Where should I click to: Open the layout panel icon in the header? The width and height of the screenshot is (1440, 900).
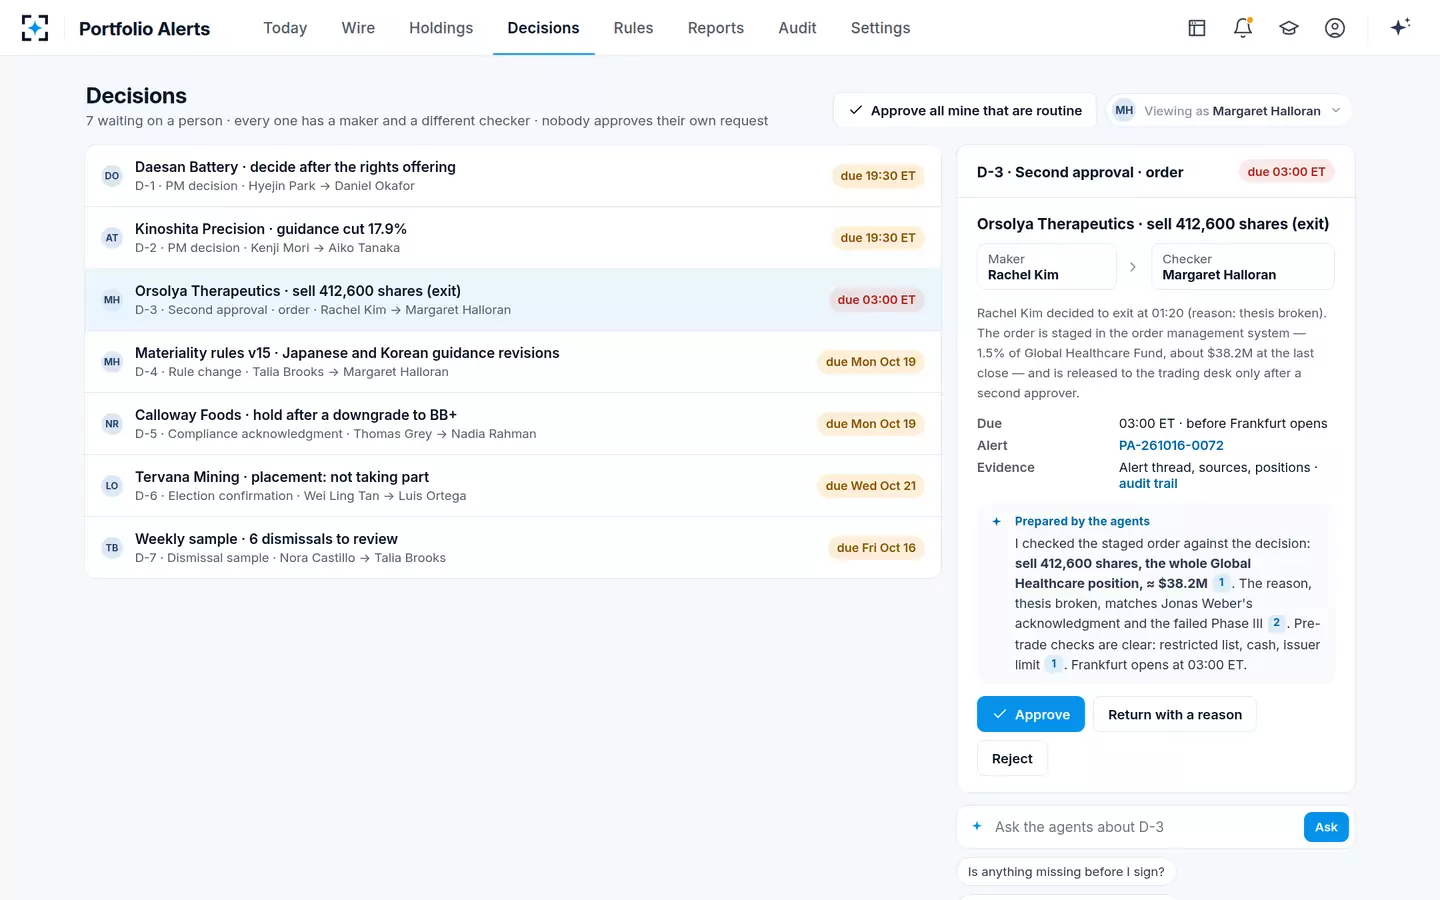tap(1197, 28)
